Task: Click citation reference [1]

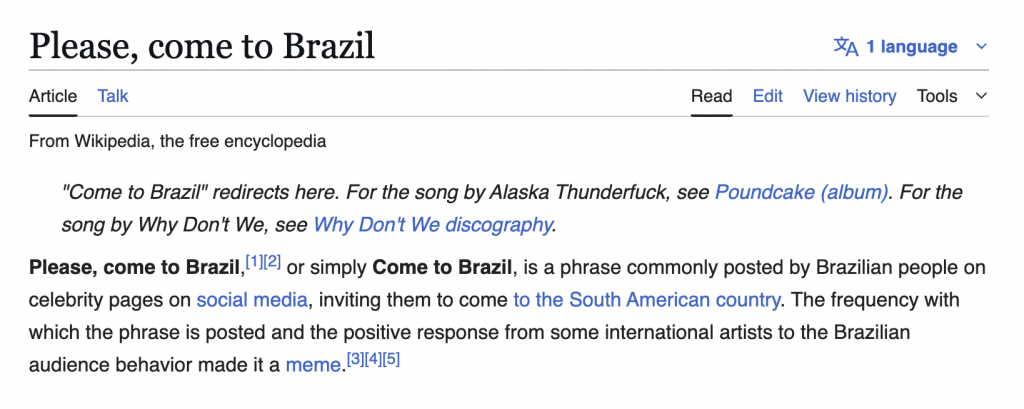Action: (x=254, y=262)
